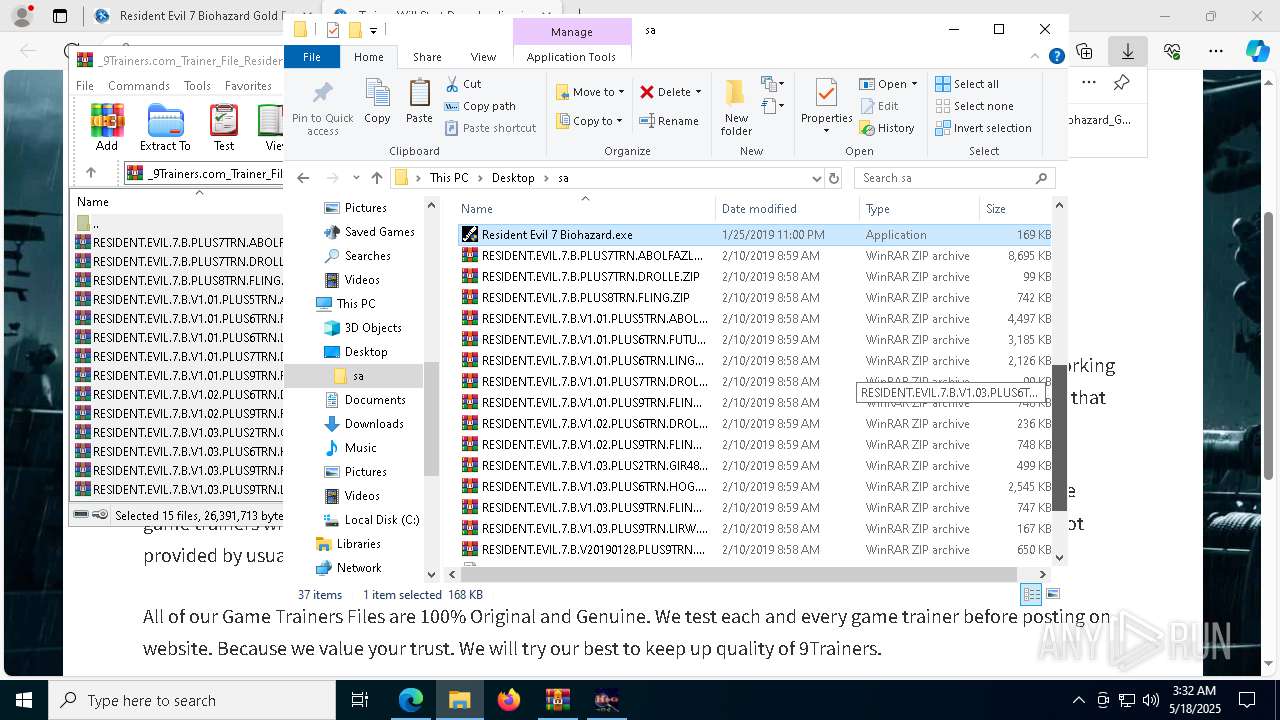Select 3D Objects in navigation pane
The image size is (1280, 720).
373,328
